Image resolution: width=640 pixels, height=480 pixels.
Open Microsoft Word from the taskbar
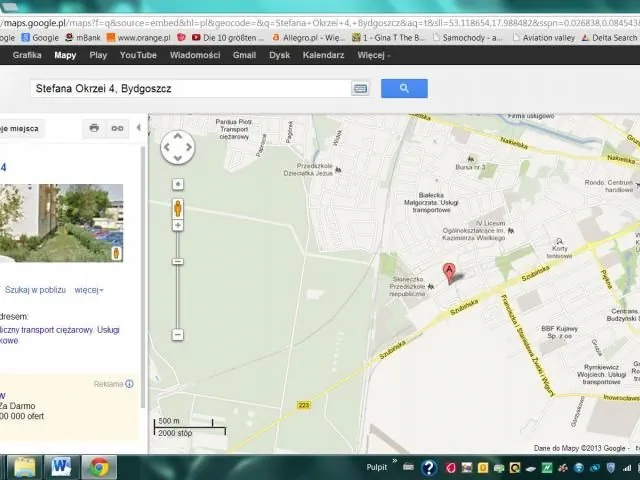[62, 467]
